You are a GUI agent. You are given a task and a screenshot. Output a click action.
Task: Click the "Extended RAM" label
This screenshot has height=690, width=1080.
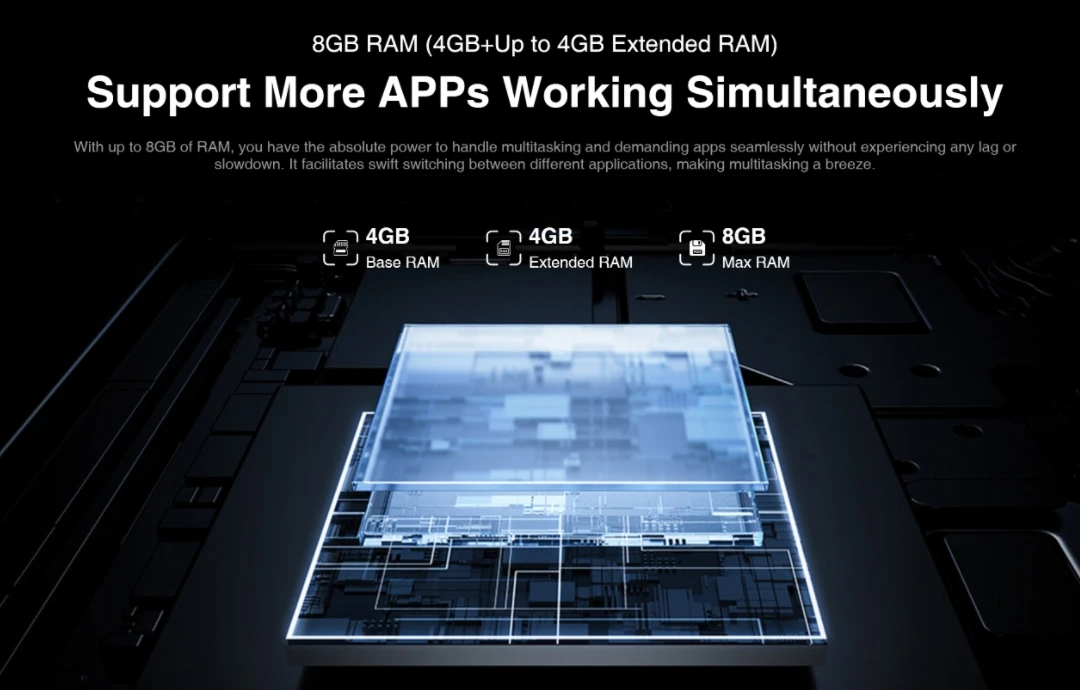(581, 262)
